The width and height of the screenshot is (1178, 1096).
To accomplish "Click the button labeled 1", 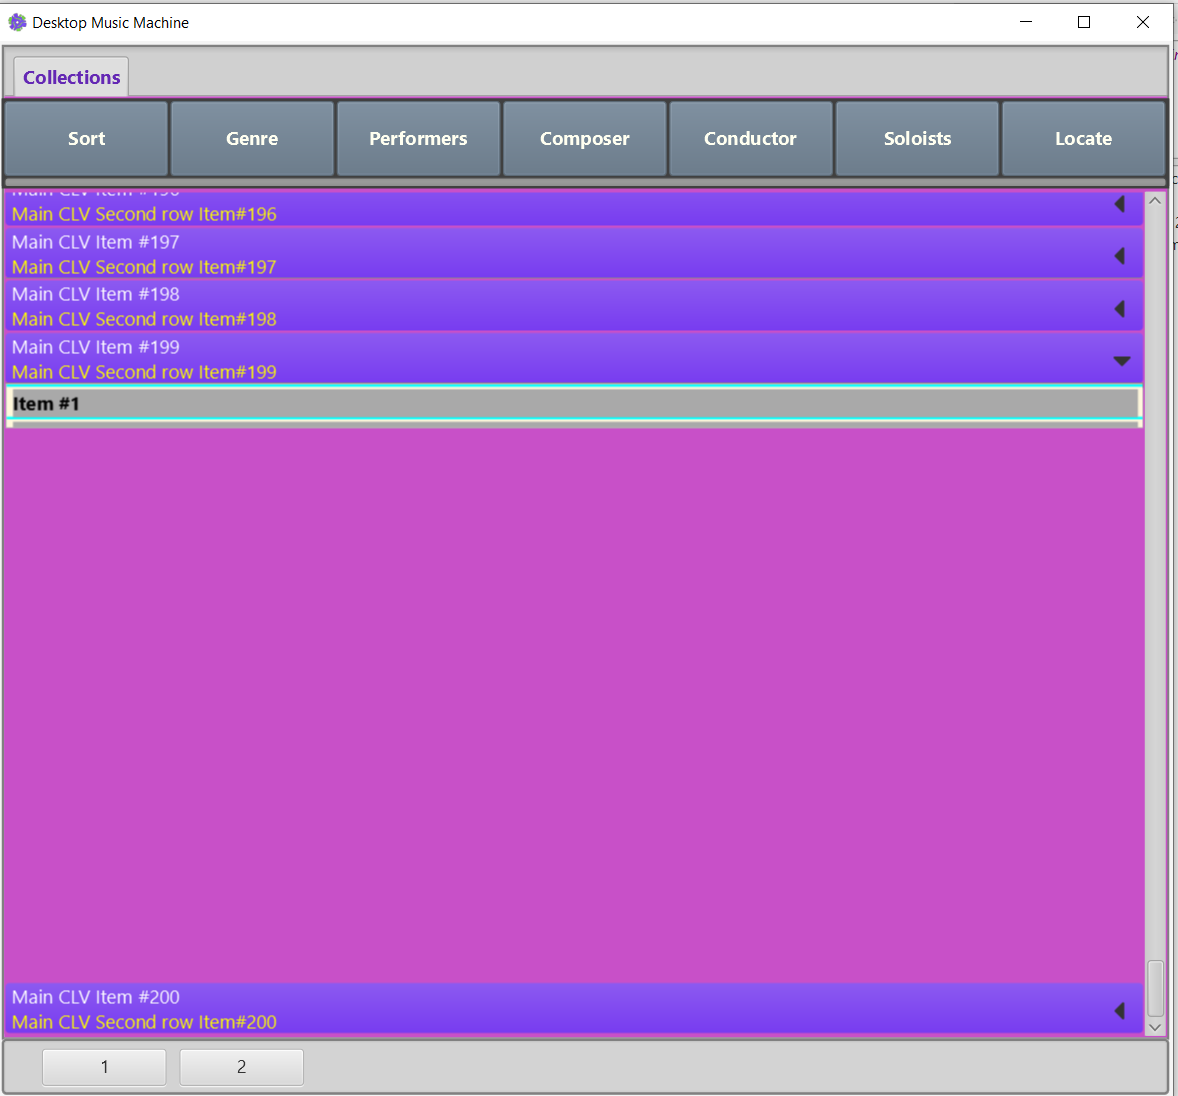I will point(104,1067).
